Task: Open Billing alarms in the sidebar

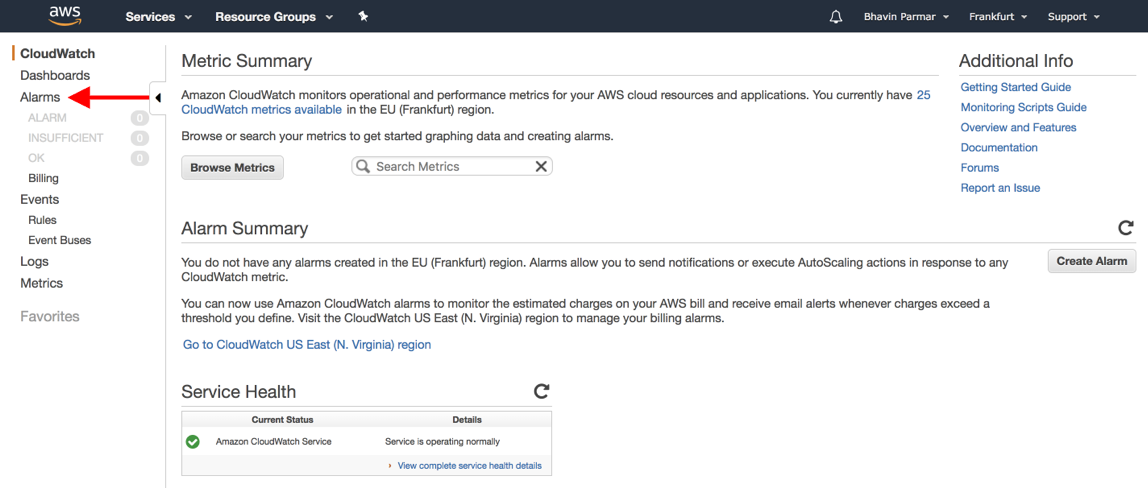Action: click(43, 179)
